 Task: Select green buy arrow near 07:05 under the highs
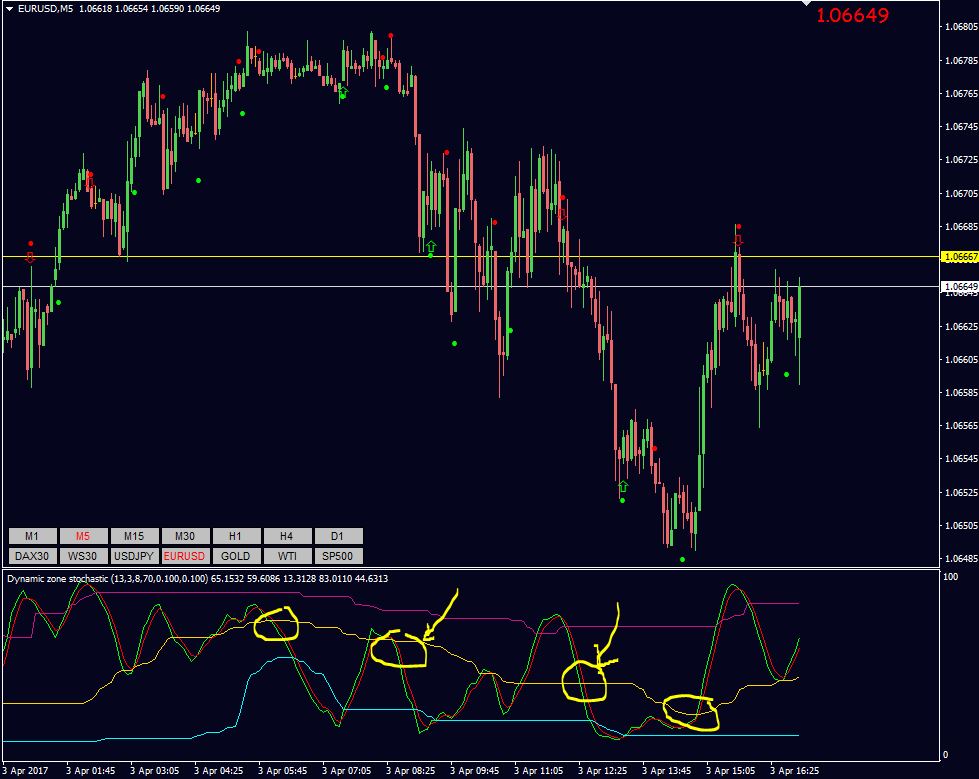[343, 92]
